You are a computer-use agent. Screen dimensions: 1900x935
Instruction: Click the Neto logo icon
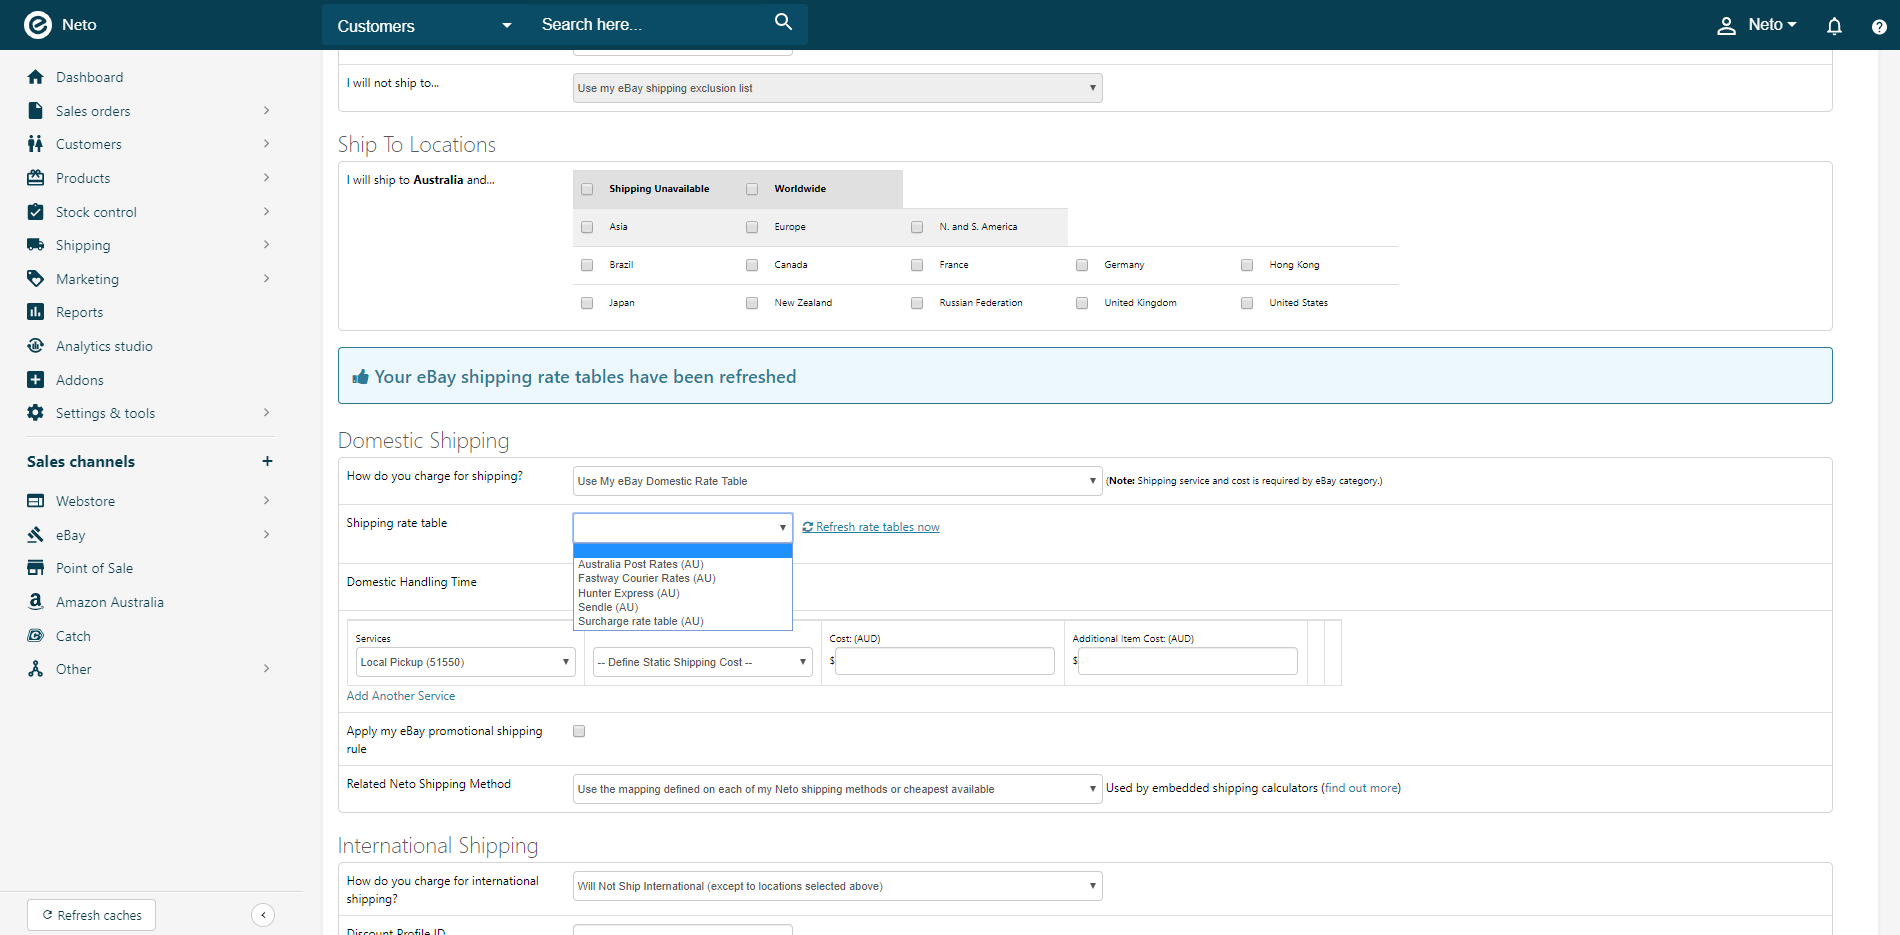(37, 24)
